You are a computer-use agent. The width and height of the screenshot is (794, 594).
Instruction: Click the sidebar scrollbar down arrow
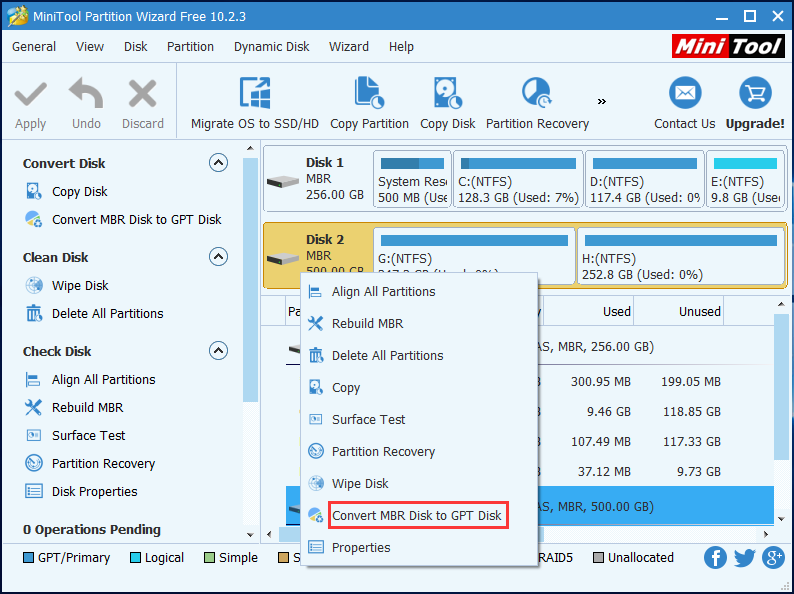point(250,535)
